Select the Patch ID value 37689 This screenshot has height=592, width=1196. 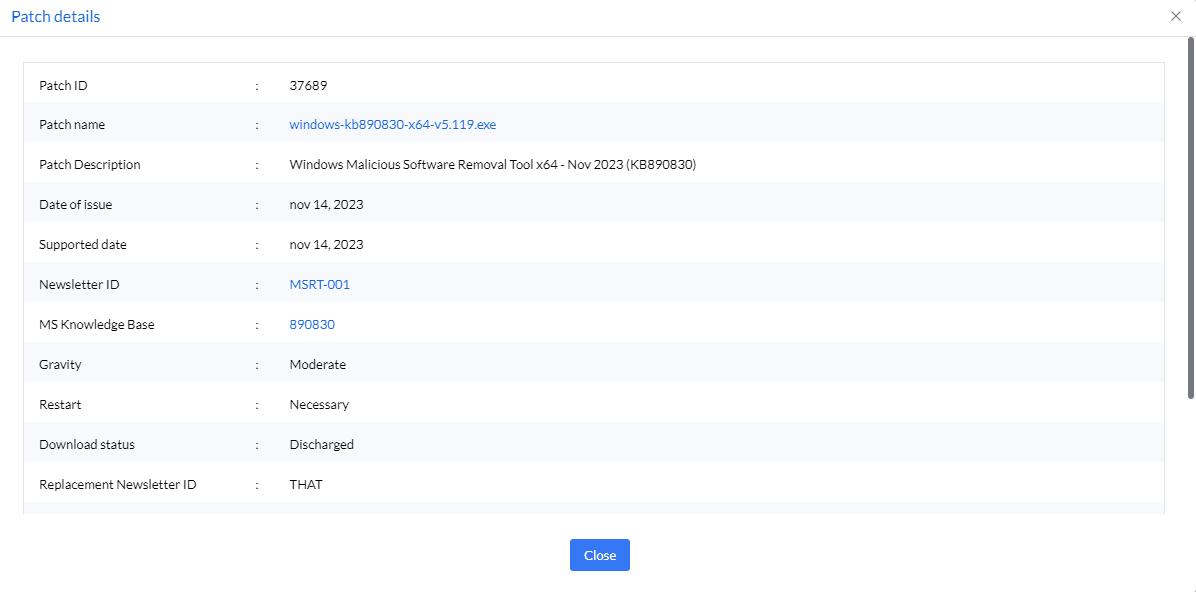click(x=308, y=85)
